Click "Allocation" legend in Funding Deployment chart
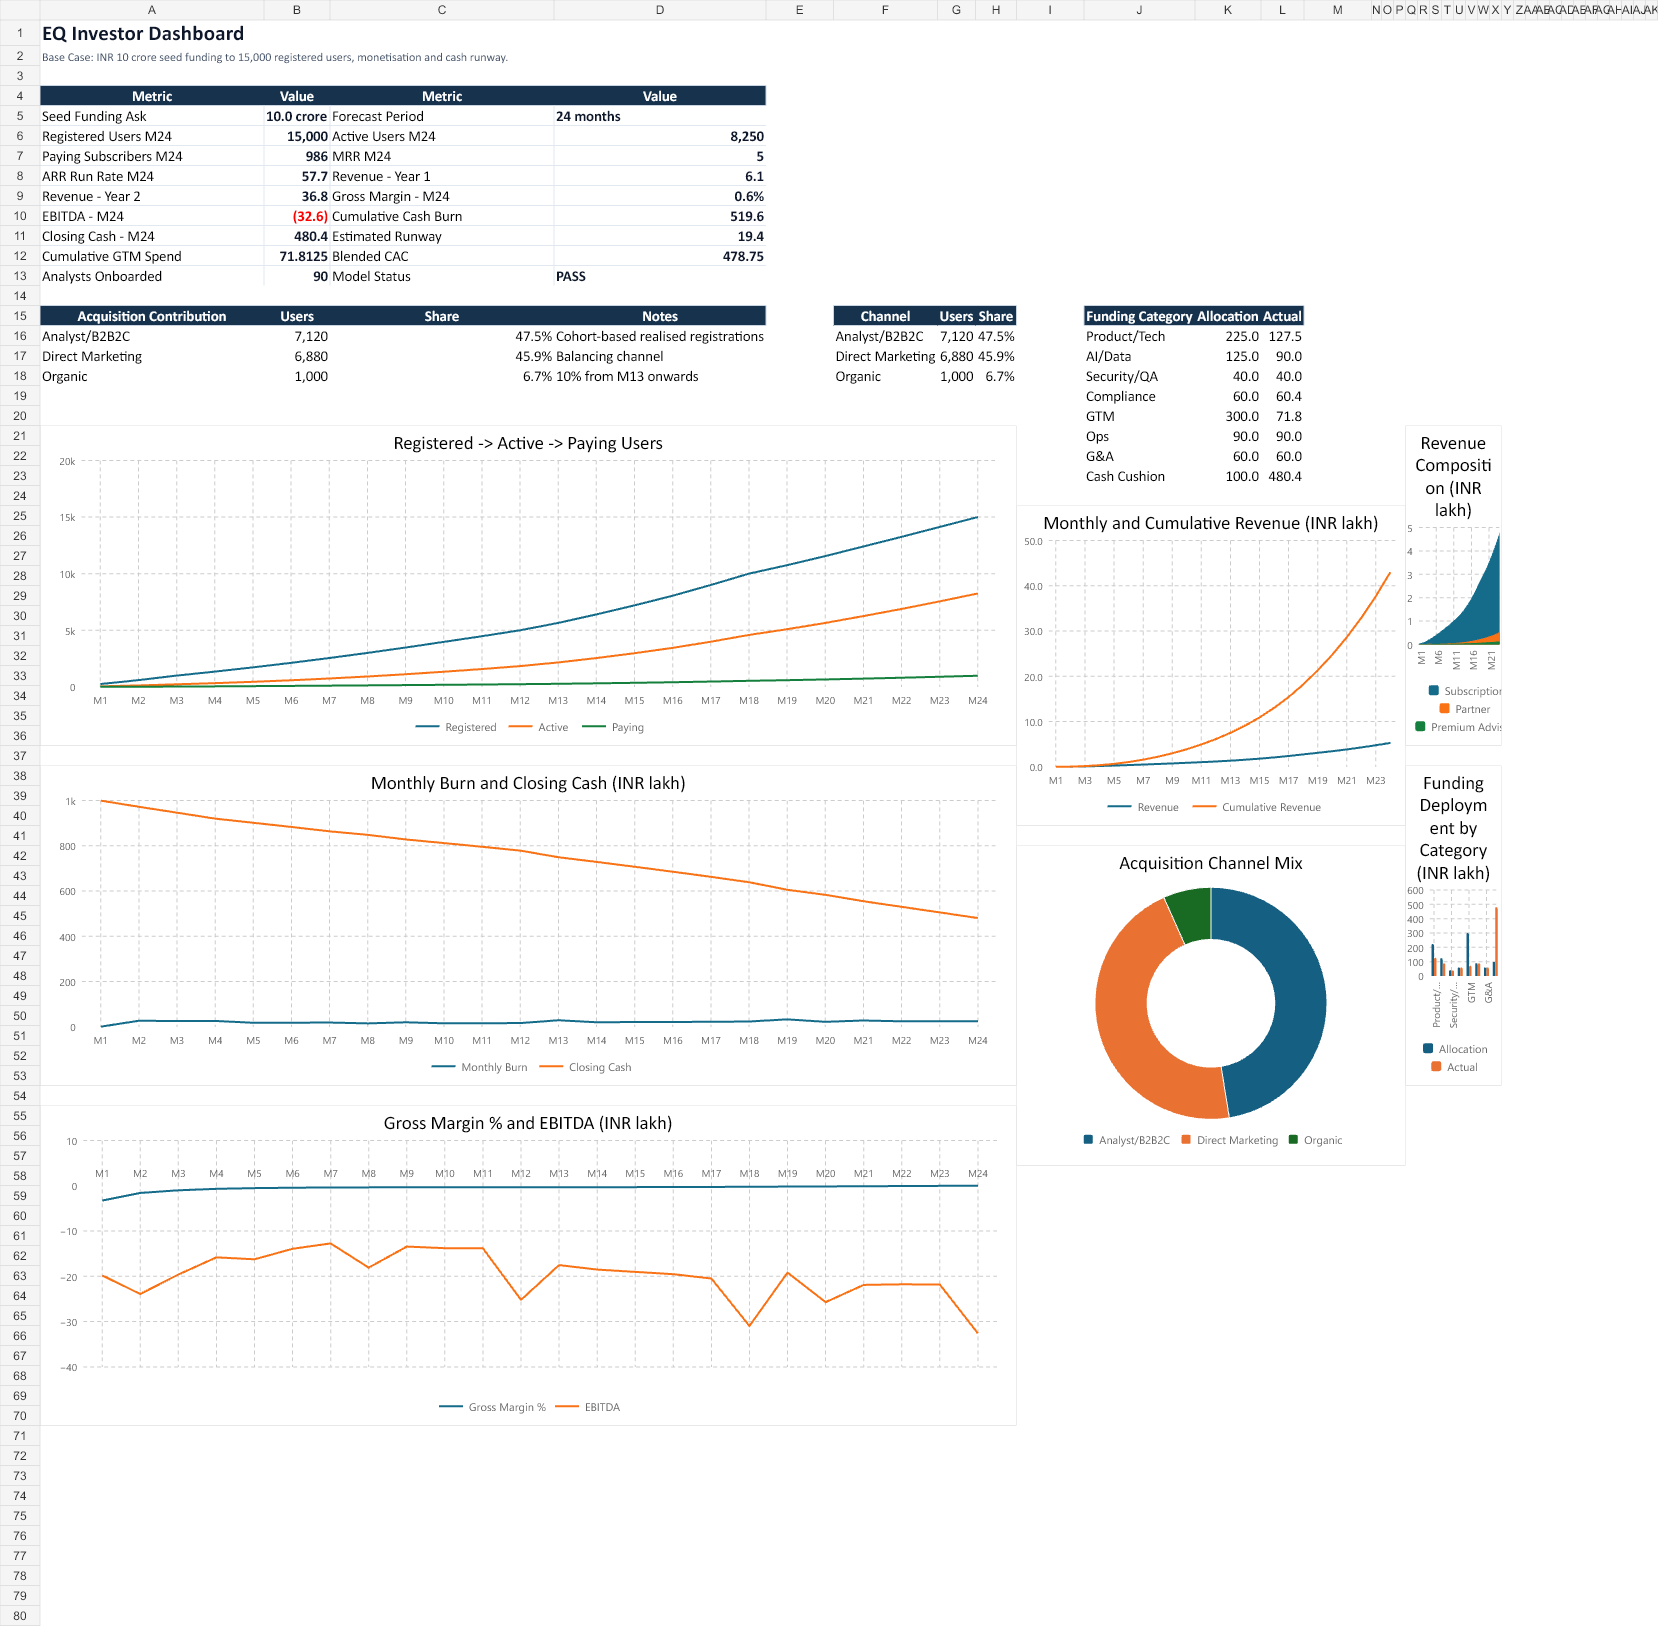 [1455, 1049]
